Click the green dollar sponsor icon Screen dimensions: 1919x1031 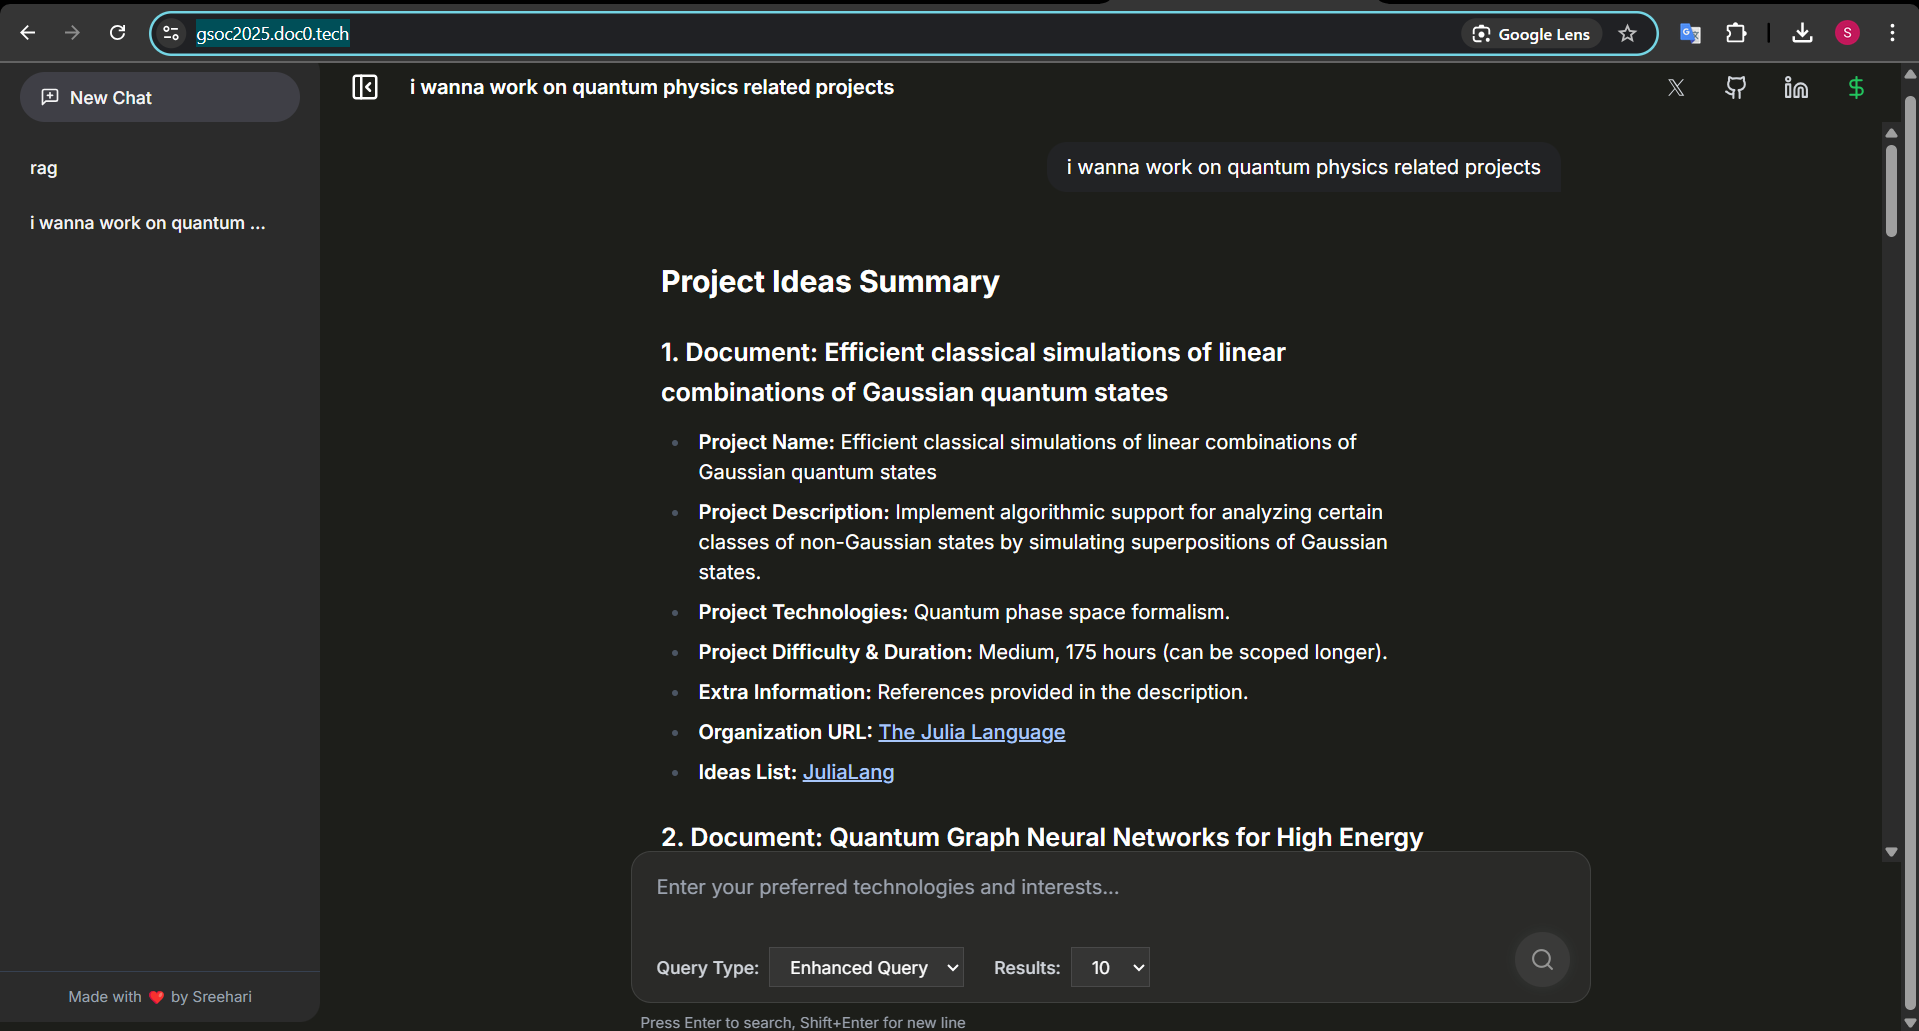(x=1856, y=88)
